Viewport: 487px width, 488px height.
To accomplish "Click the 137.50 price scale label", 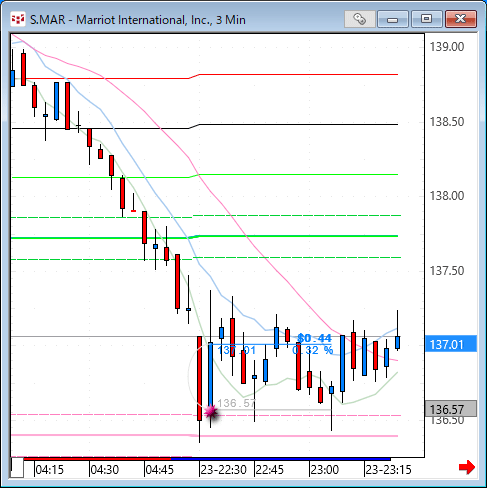I will [447, 271].
